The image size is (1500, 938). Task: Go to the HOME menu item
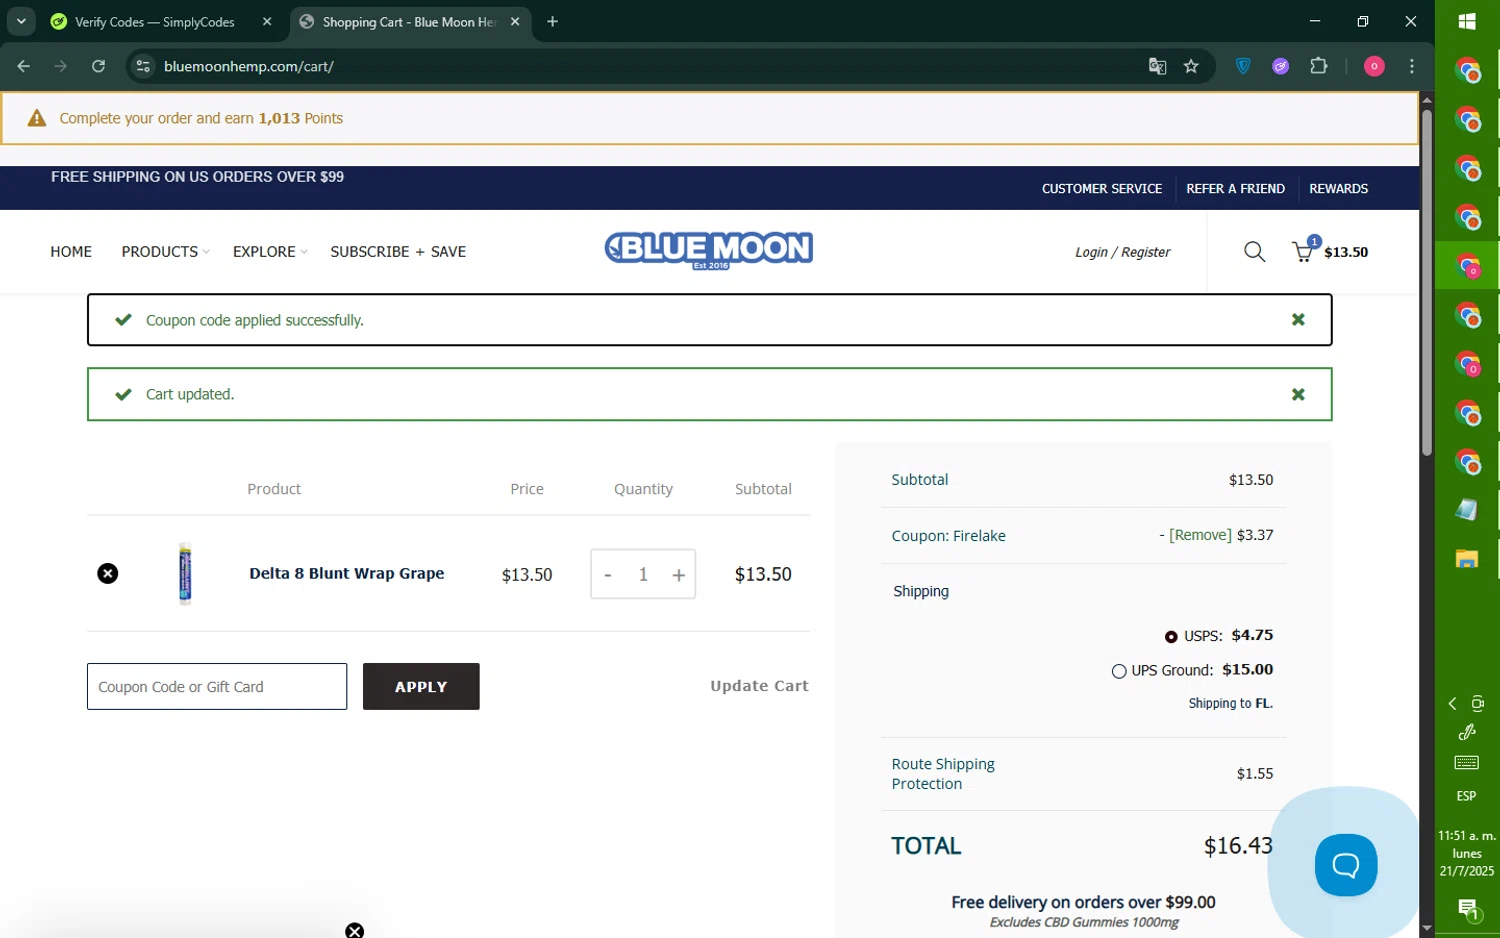(71, 252)
